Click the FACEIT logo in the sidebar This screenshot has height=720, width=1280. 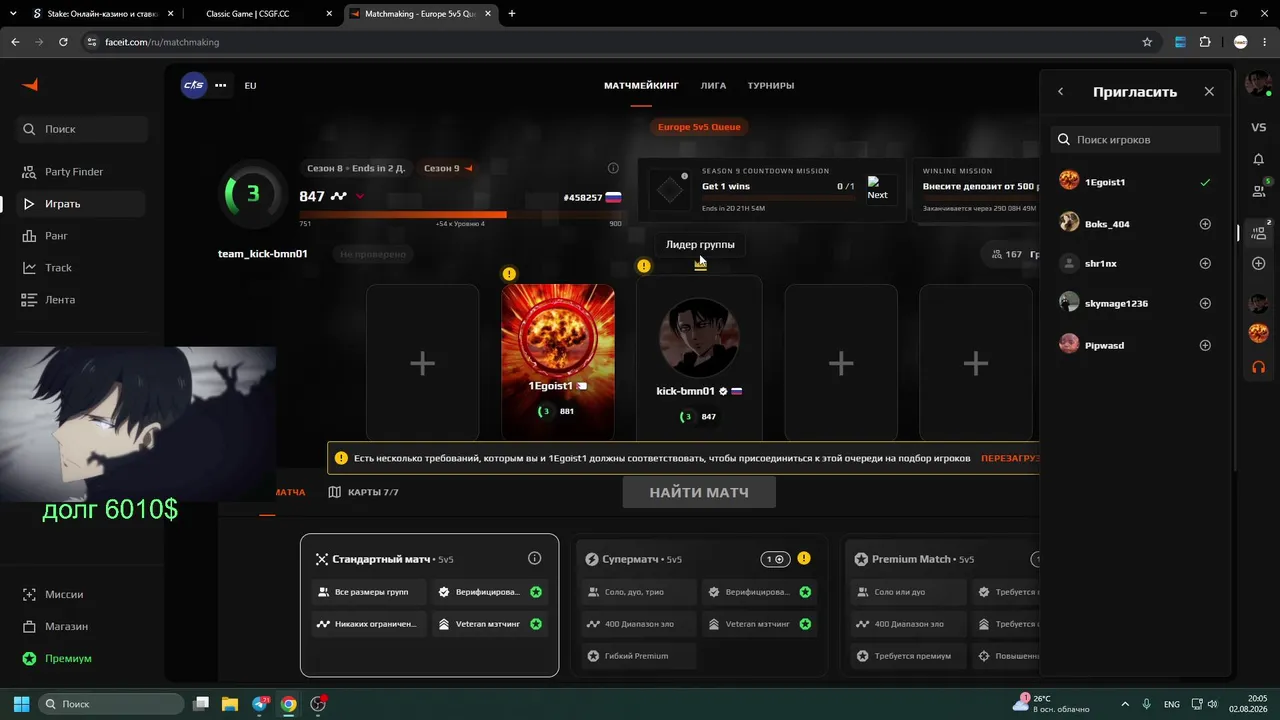[30, 85]
